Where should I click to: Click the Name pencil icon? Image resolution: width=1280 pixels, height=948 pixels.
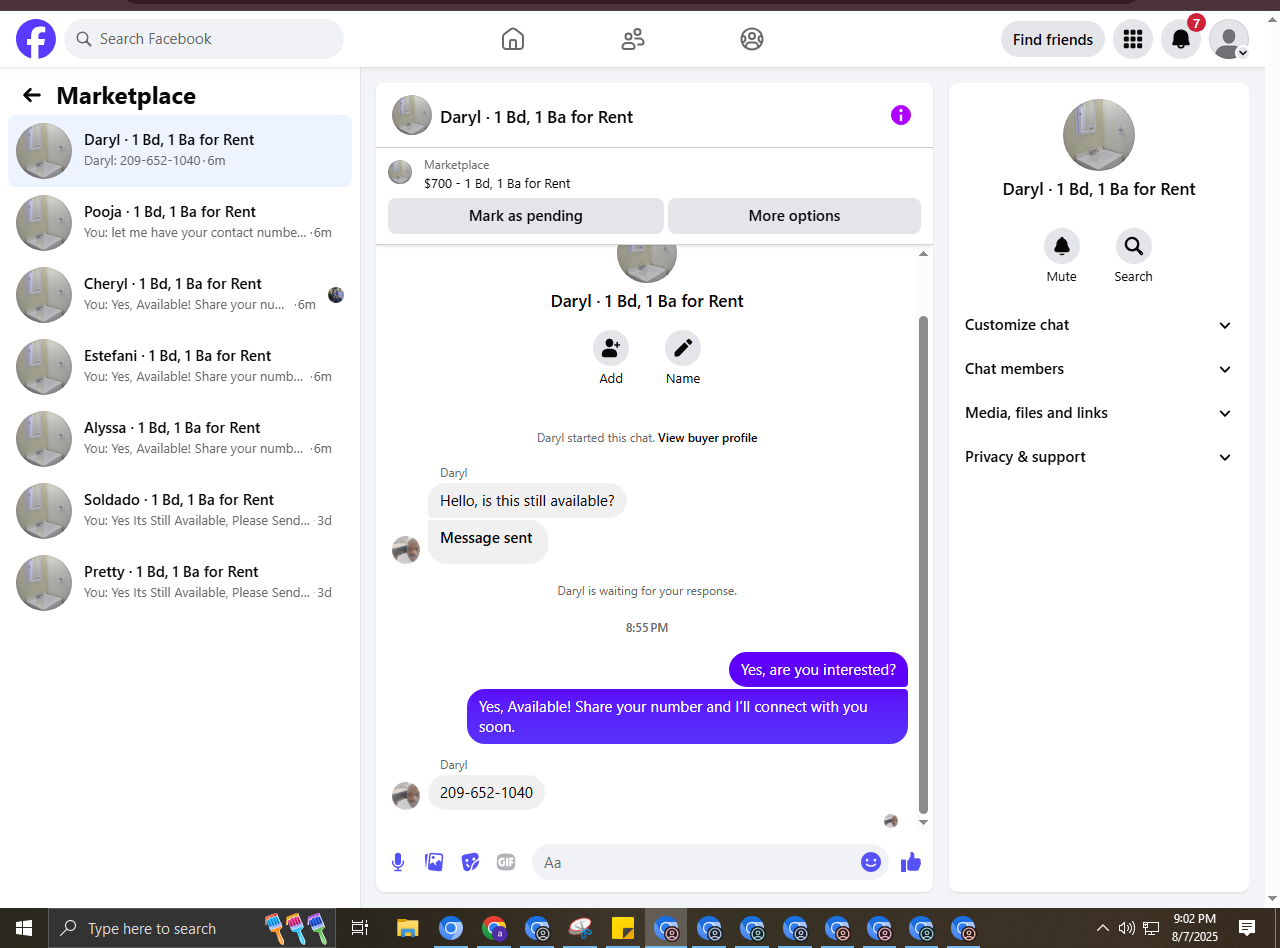[x=683, y=348]
